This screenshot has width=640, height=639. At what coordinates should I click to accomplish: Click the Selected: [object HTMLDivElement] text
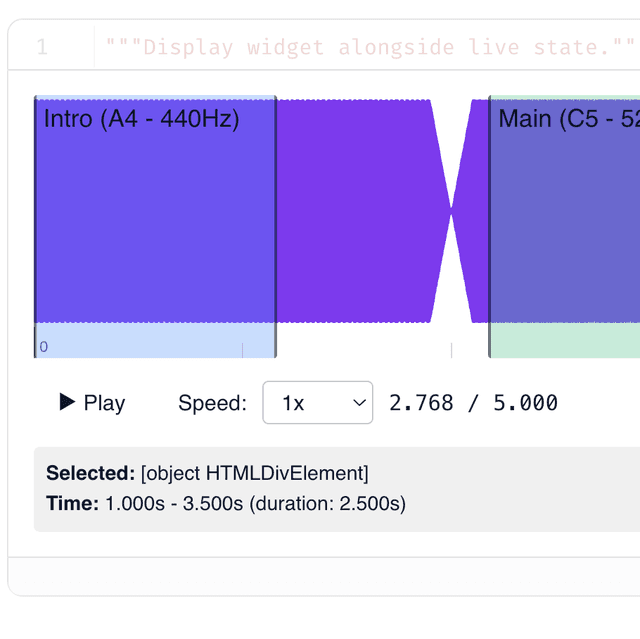[x=207, y=473]
